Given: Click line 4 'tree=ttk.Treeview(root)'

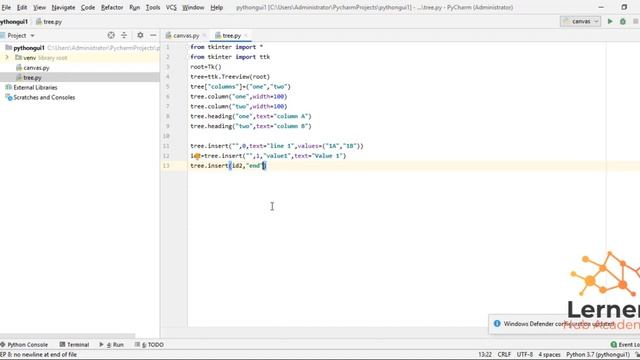Looking at the screenshot, I should (230, 77).
